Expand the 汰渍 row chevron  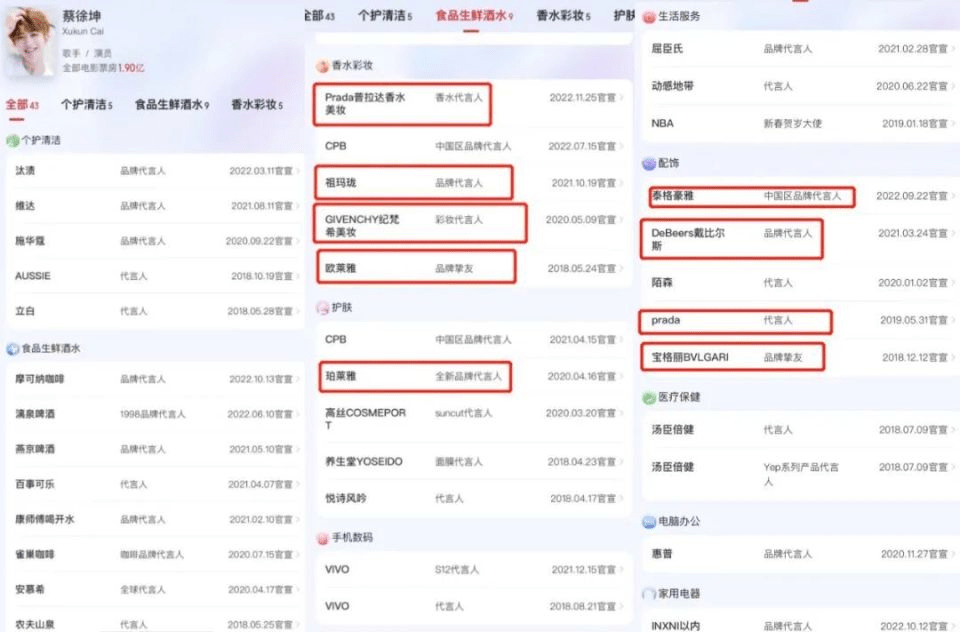(x=298, y=171)
